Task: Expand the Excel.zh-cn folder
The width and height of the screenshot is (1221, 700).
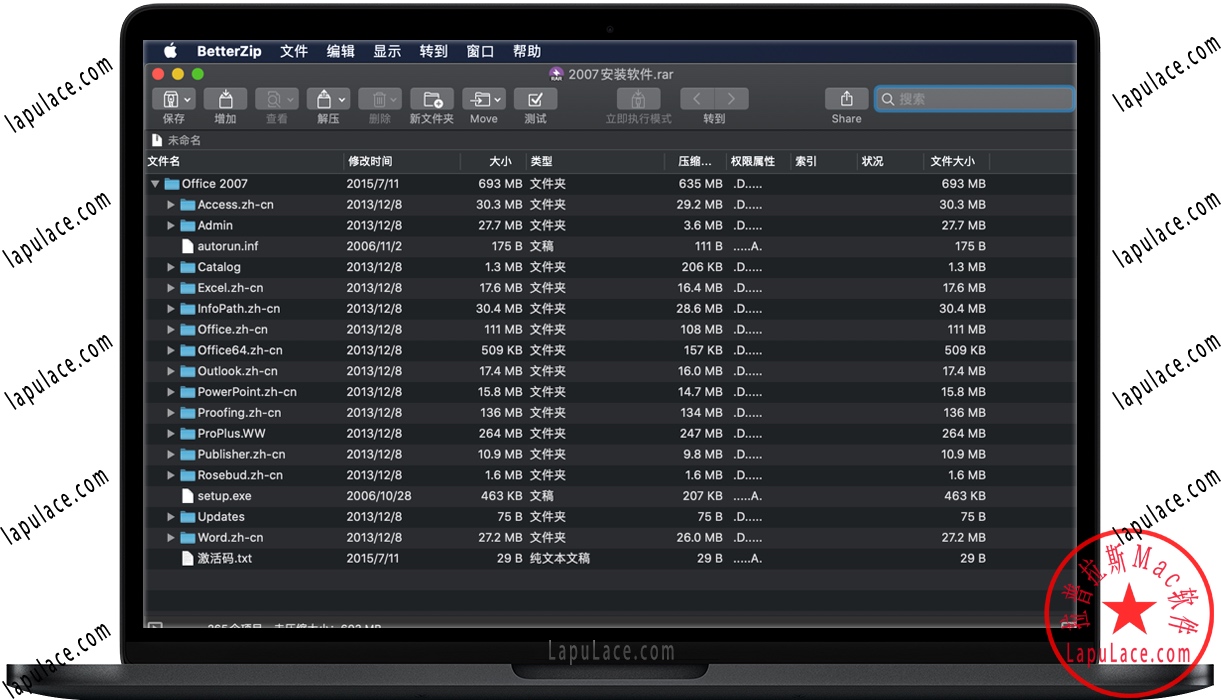Action: tap(171, 288)
